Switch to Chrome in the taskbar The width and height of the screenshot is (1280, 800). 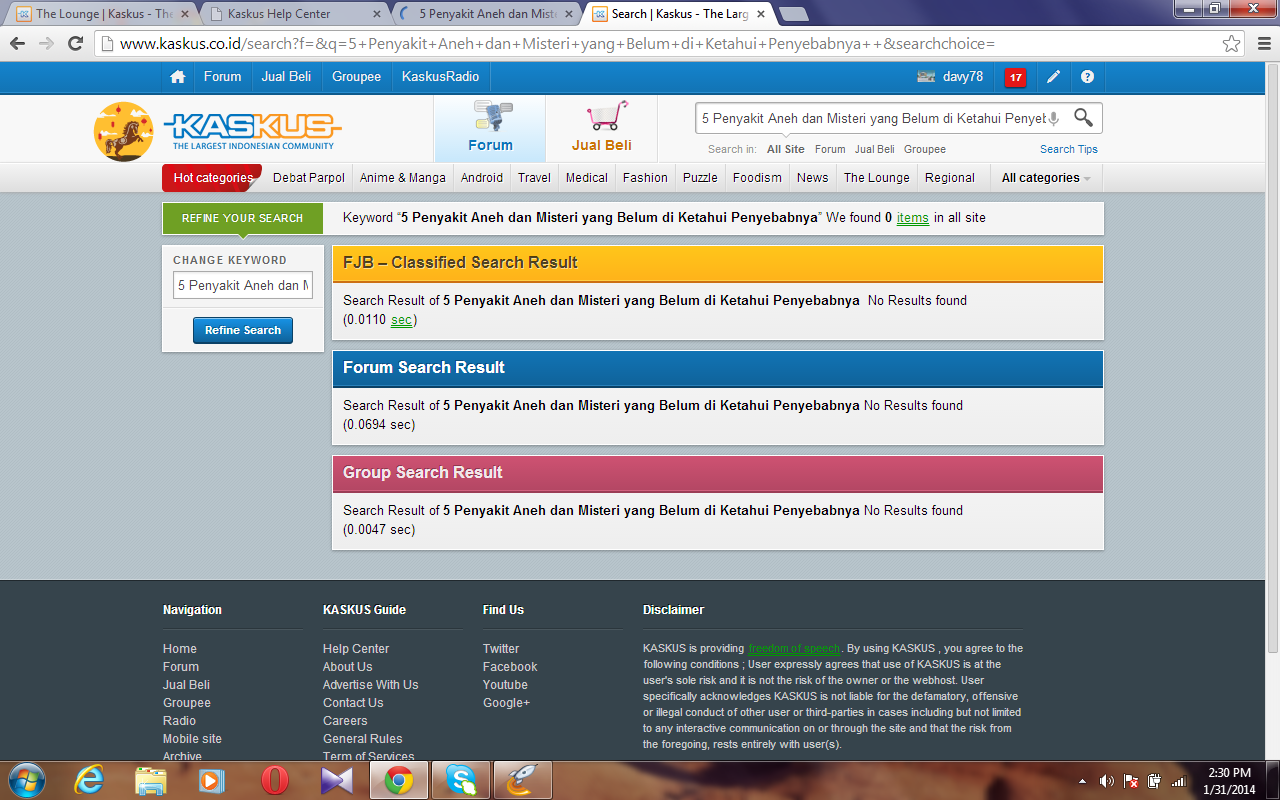point(399,780)
